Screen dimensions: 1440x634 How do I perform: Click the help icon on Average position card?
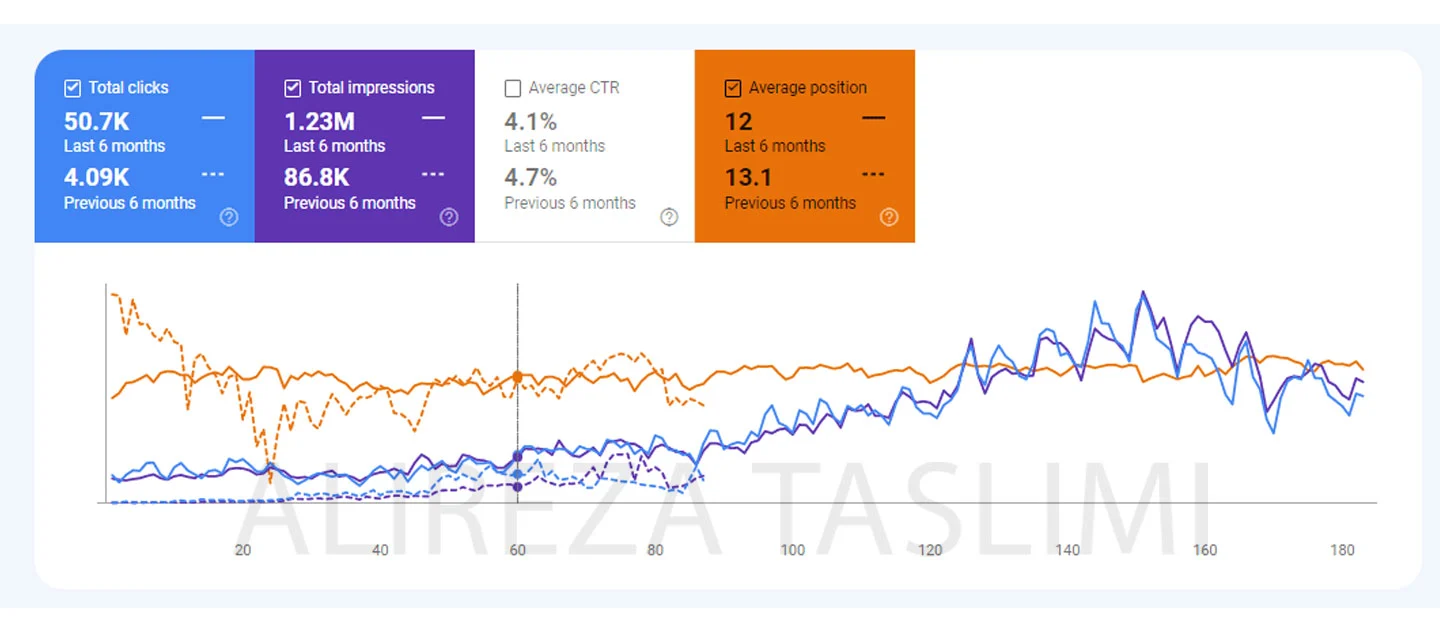point(889,217)
